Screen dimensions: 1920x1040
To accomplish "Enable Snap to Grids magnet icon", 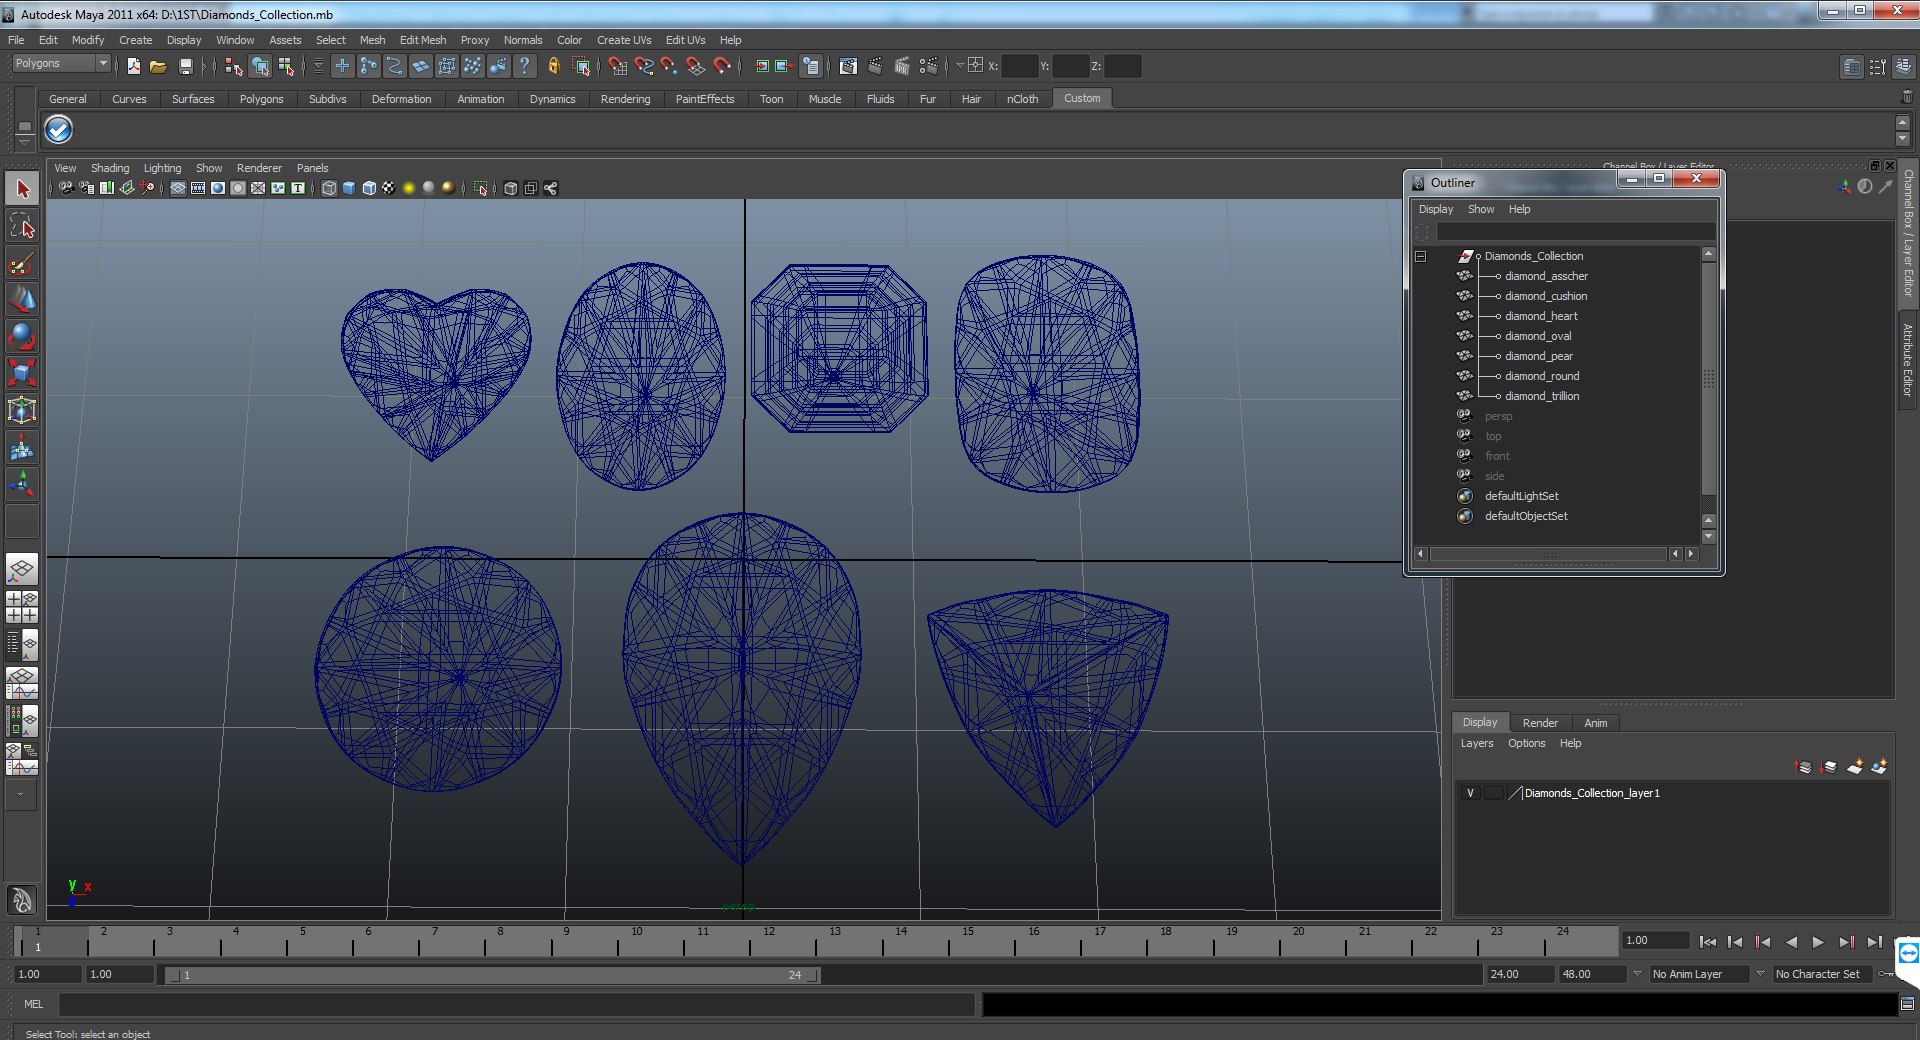I will pyautogui.click(x=617, y=66).
